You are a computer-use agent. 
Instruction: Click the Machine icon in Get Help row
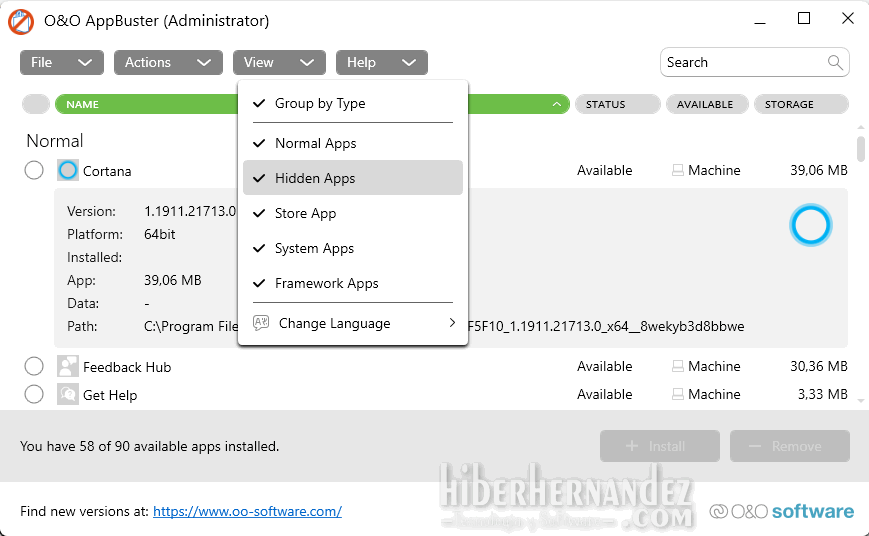point(677,394)
